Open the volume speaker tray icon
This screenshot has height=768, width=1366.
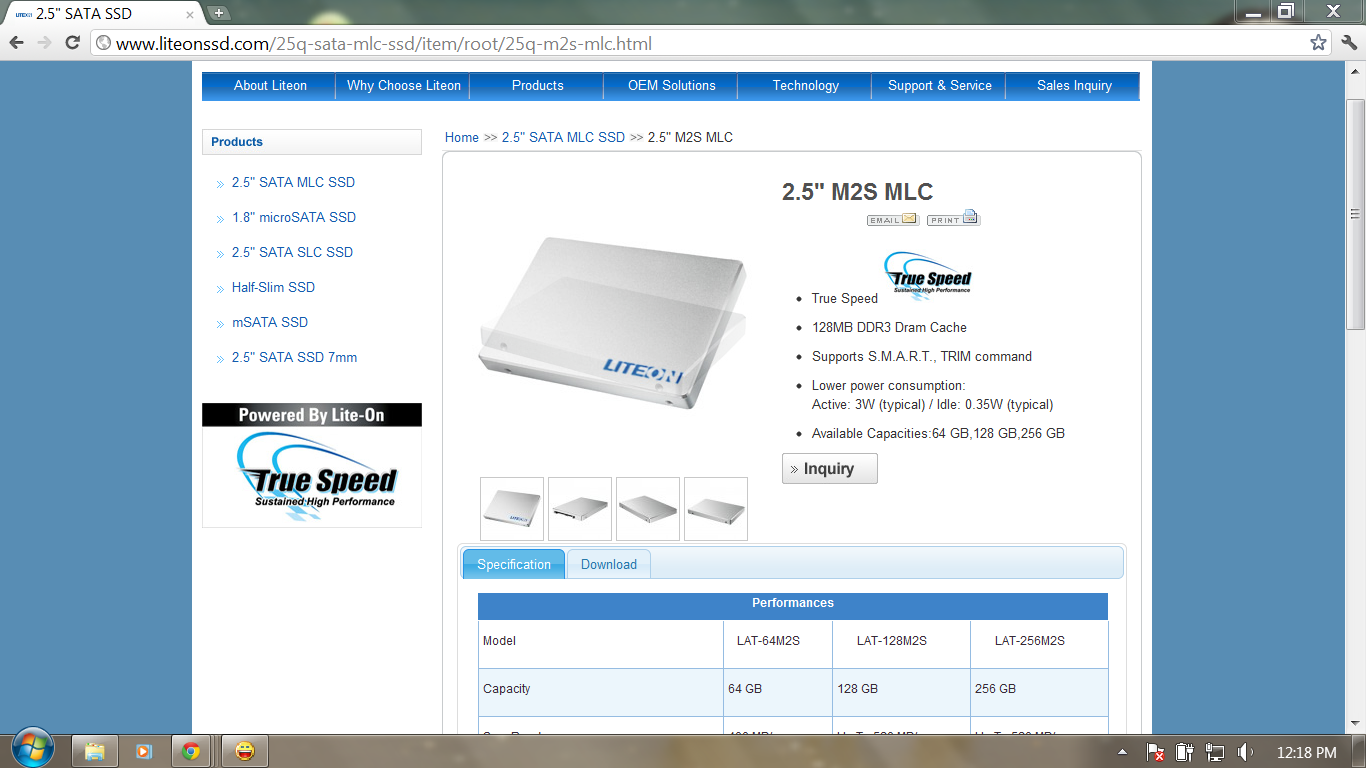[x=1245, y=752]
